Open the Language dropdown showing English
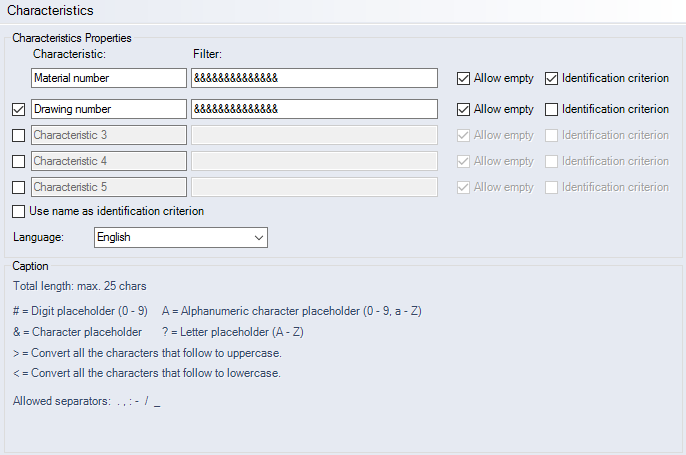This screenshot has height=455, width=686. (180, 237)
